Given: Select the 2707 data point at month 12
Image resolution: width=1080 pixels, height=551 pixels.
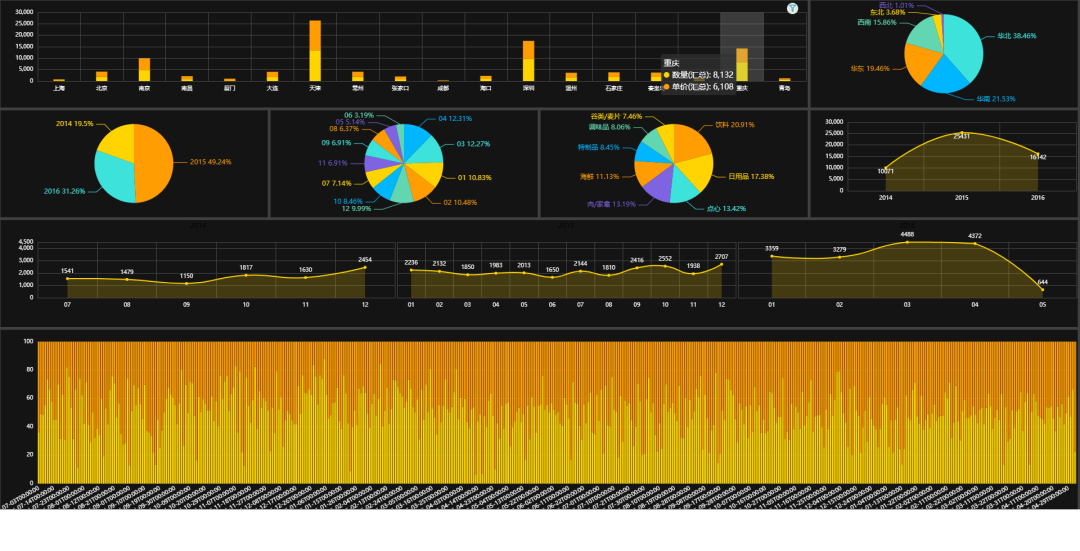Looking at the screenshot, I should pos(721,264).
